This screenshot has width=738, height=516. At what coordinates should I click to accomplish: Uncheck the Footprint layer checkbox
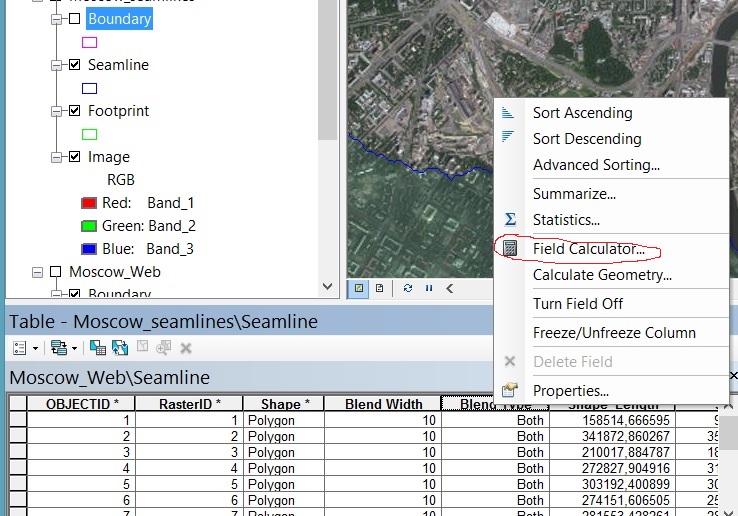74,111
